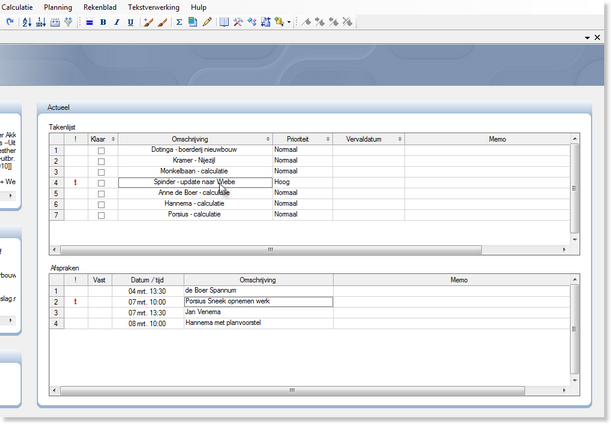This screenshot has width=611, height=424.
Task: Click the blue diamonds toolbar icon
Action: [252, 22]
